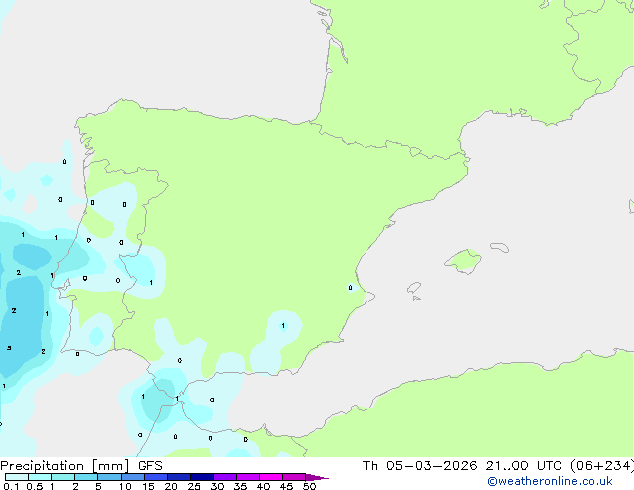Click the isolated '1' value in southeastern Spain

[283, 325]
